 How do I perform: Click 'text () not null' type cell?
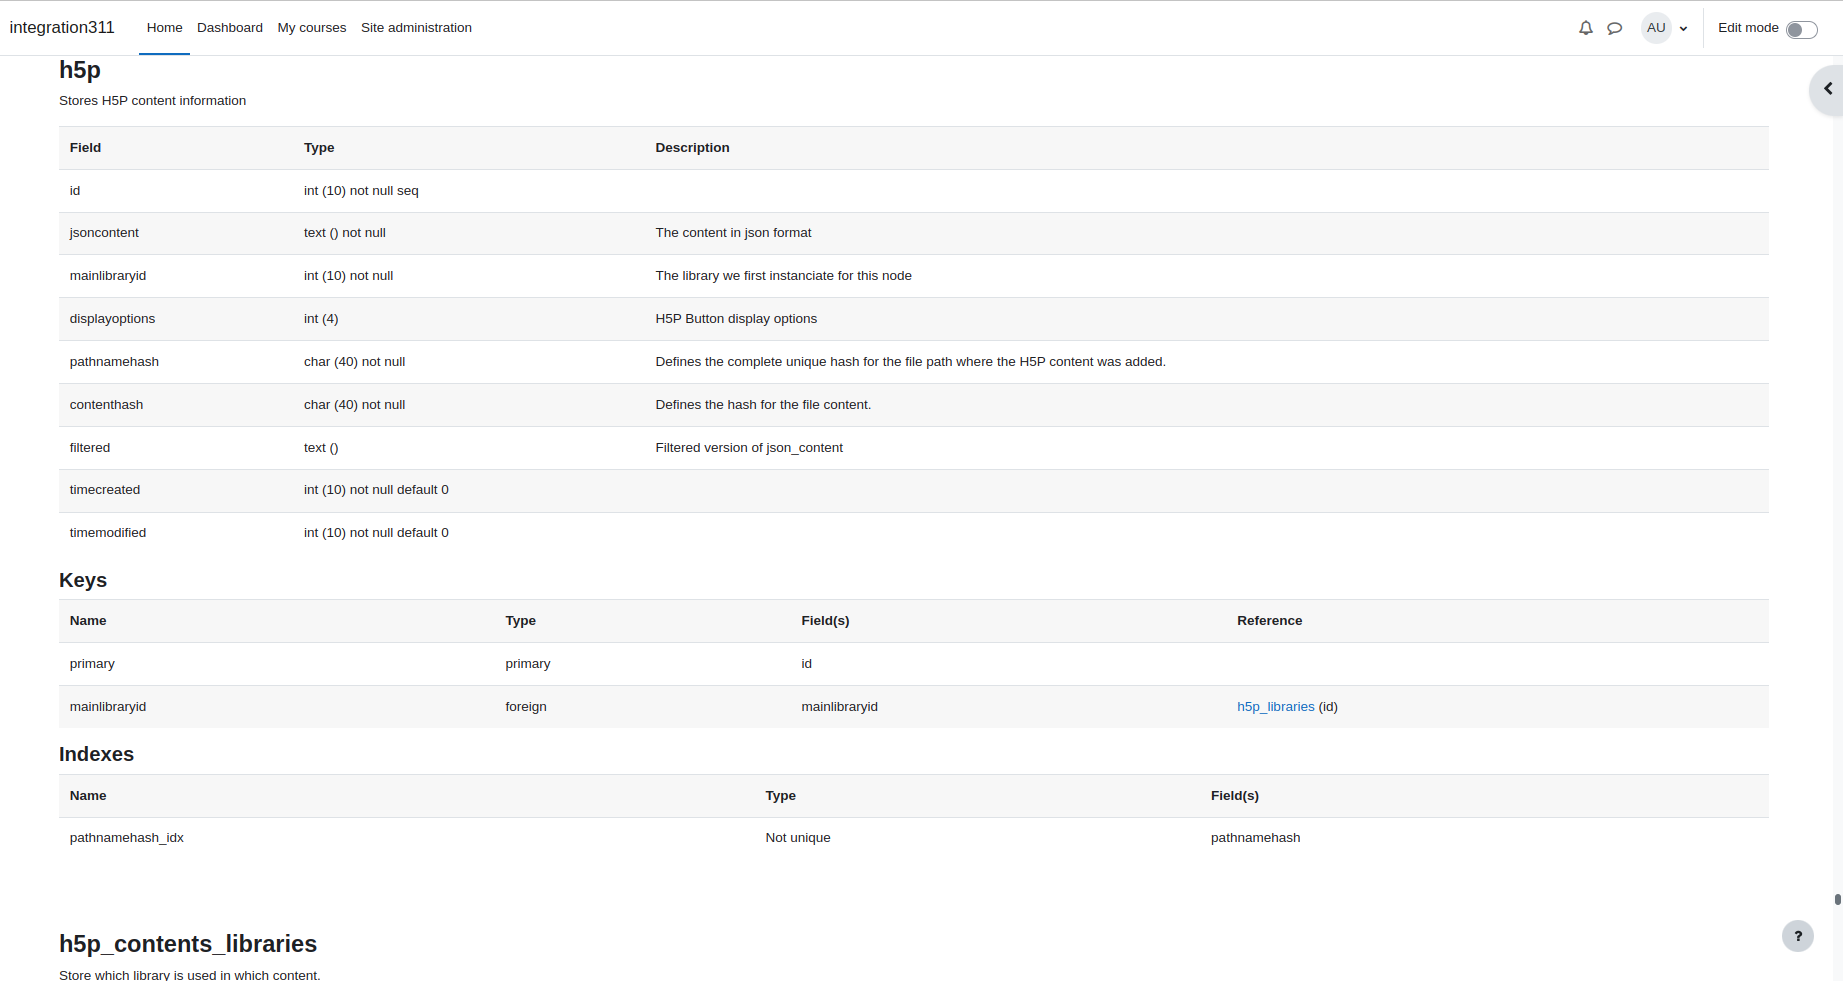[345, 233]
